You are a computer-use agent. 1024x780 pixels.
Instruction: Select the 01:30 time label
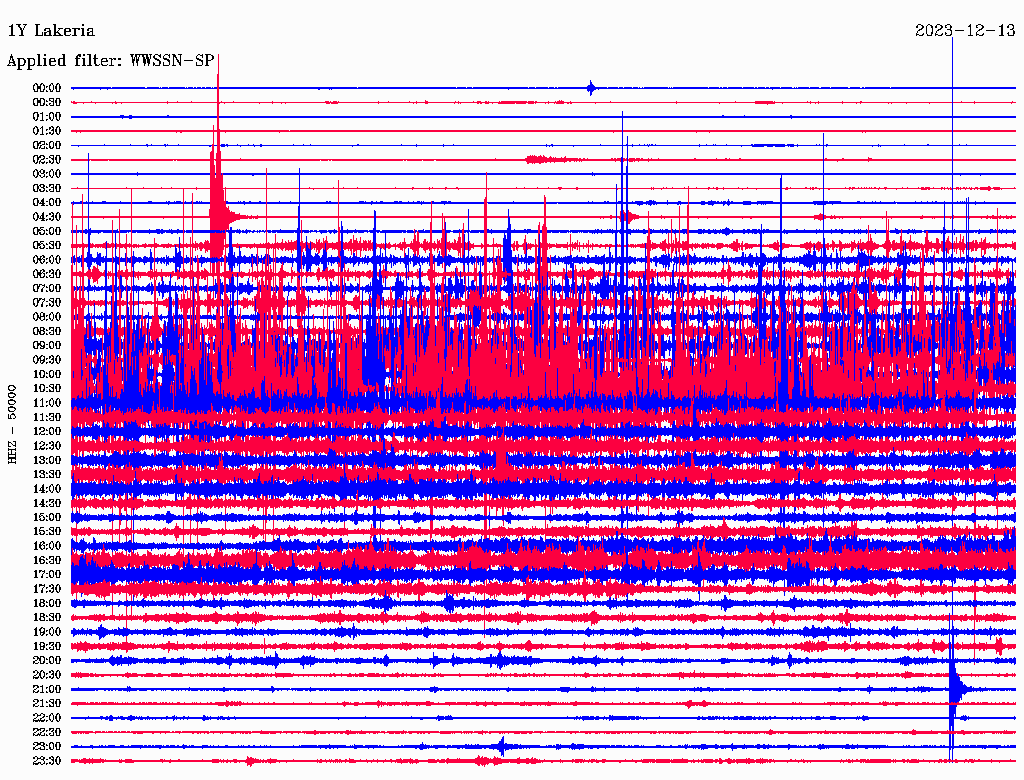point(47,131)
